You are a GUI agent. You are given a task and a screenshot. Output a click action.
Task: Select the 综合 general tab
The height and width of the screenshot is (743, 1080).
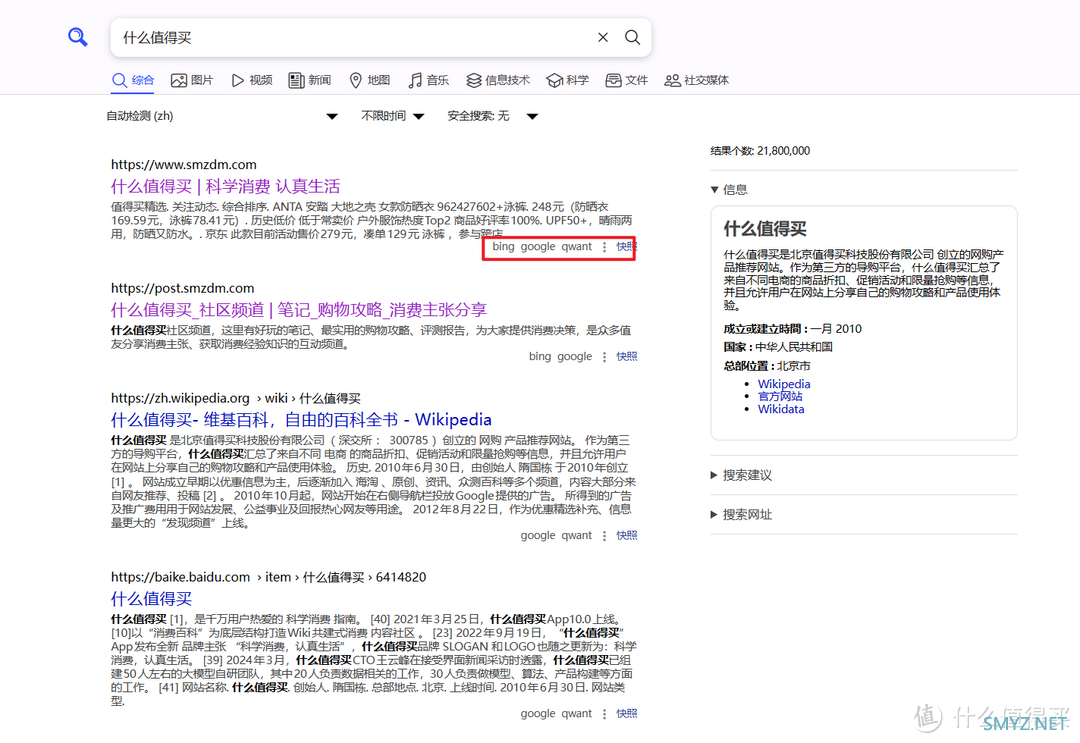[x=133, y=81]
